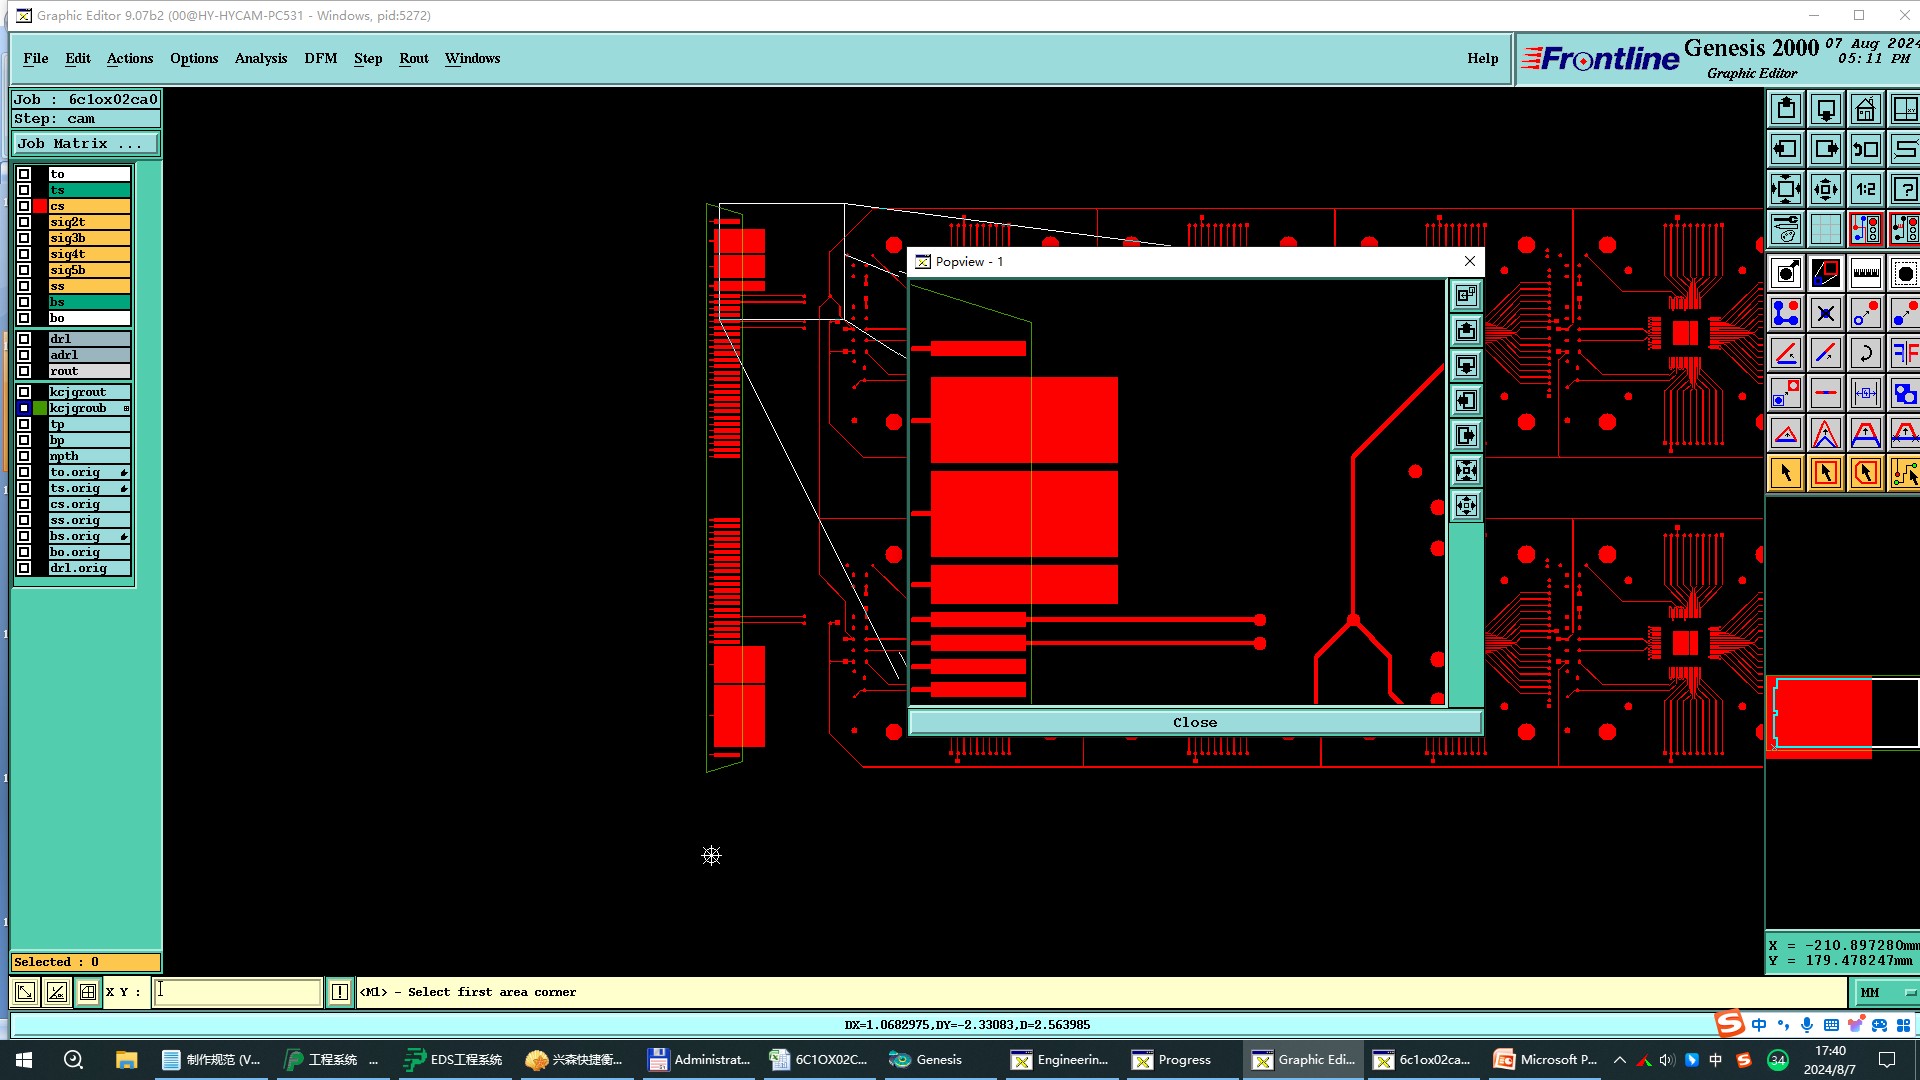Click the wrench and palette settings icon
The width and height of the screenshot is (1920, 1080).
(x=1785, y=229)
